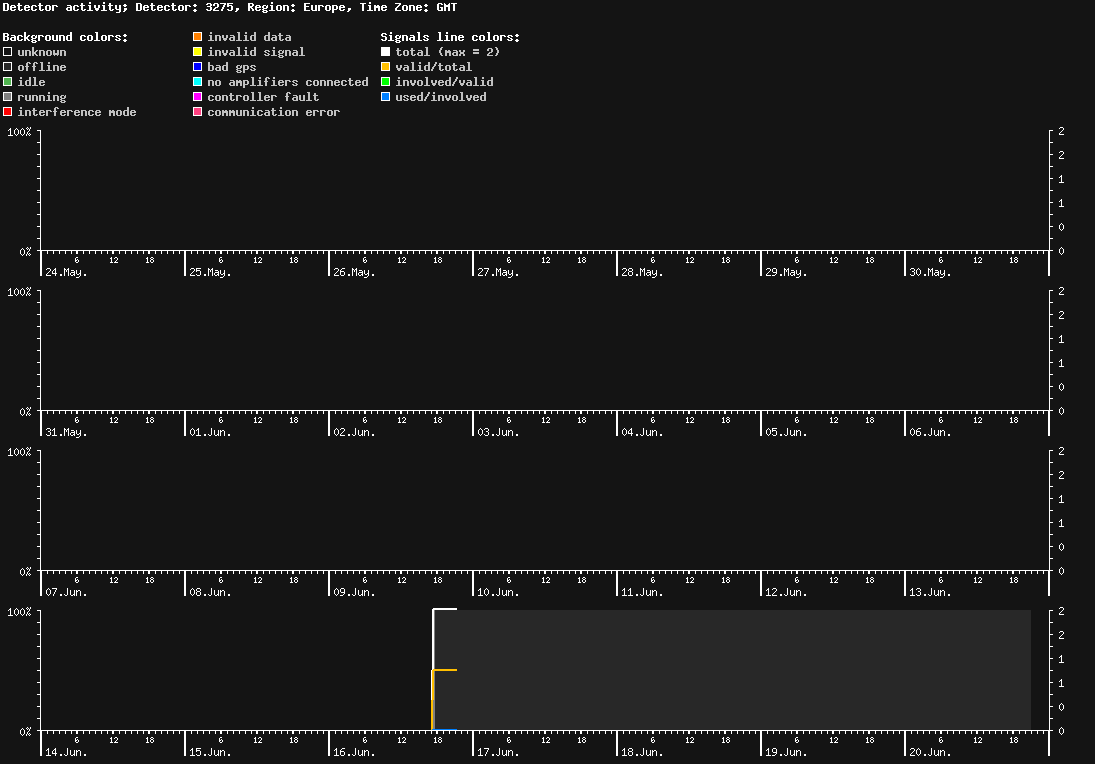Click the 0% label of the top chart
The image size is (1095, 764).
[25, 251]
